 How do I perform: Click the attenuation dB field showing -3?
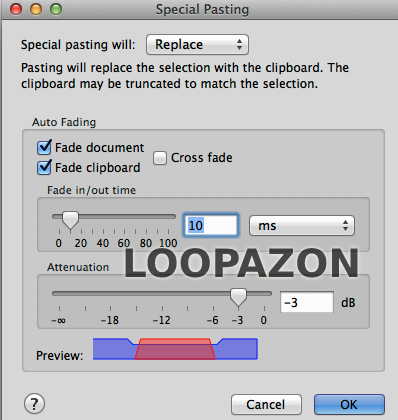pyautogui.click(x=307, y=302)
